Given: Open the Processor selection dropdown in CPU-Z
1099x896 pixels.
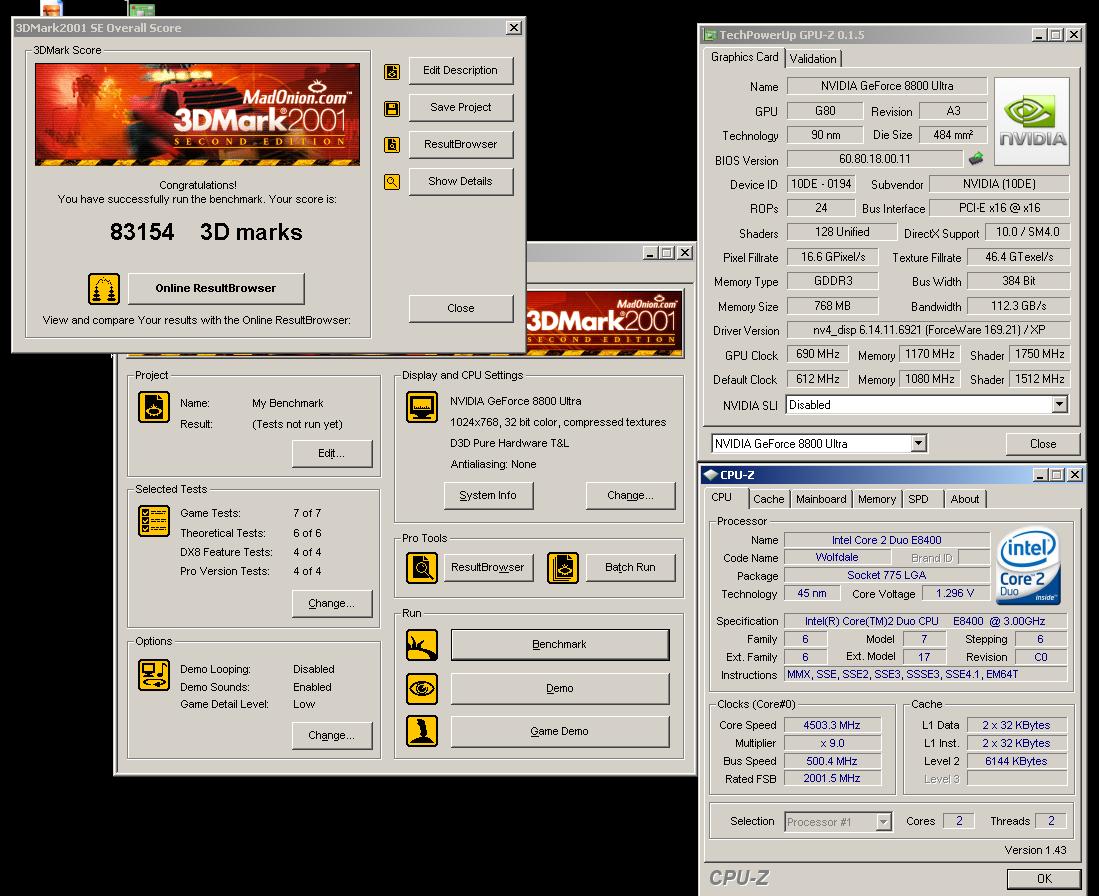Looking at the screenshot, I should pyautogui.click(x=884, y=822).
